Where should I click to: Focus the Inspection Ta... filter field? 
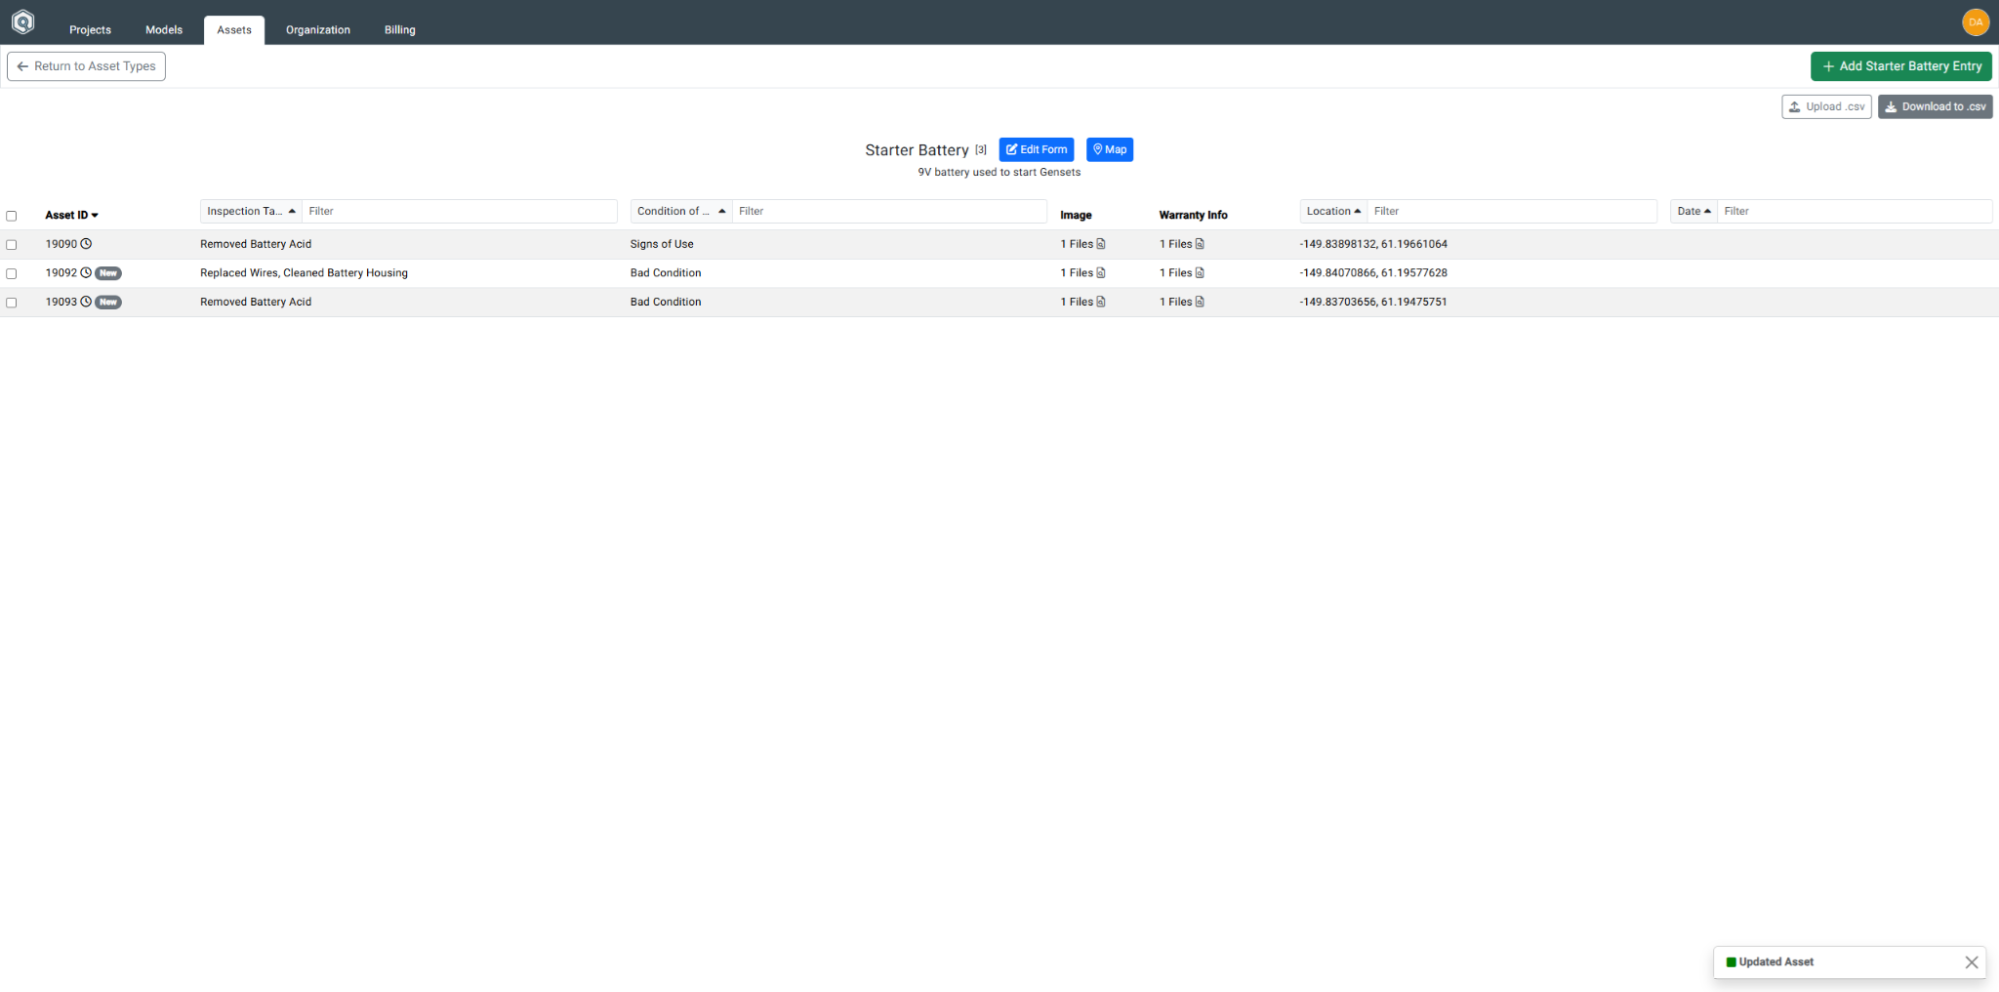(459, 211)
